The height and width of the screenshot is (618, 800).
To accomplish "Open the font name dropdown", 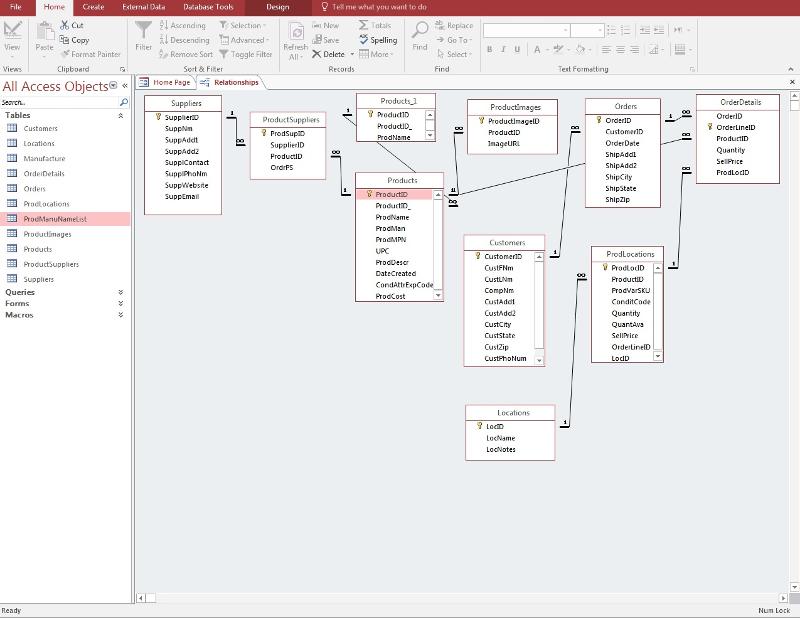I will tap(563, 31).
